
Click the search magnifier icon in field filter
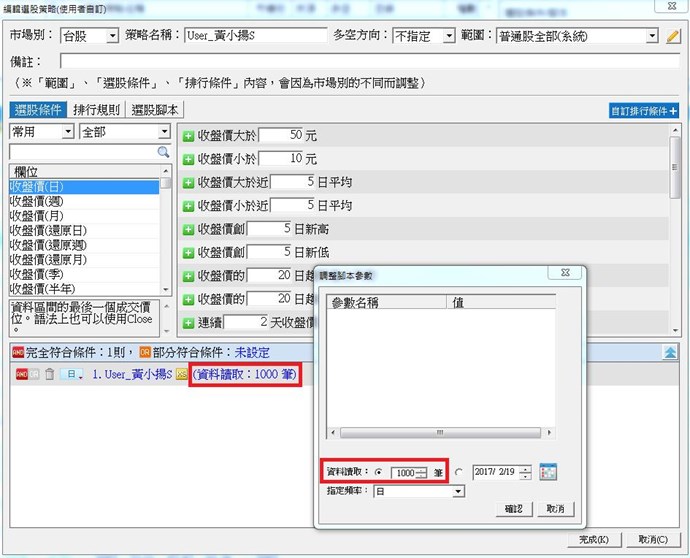point(164,152)
